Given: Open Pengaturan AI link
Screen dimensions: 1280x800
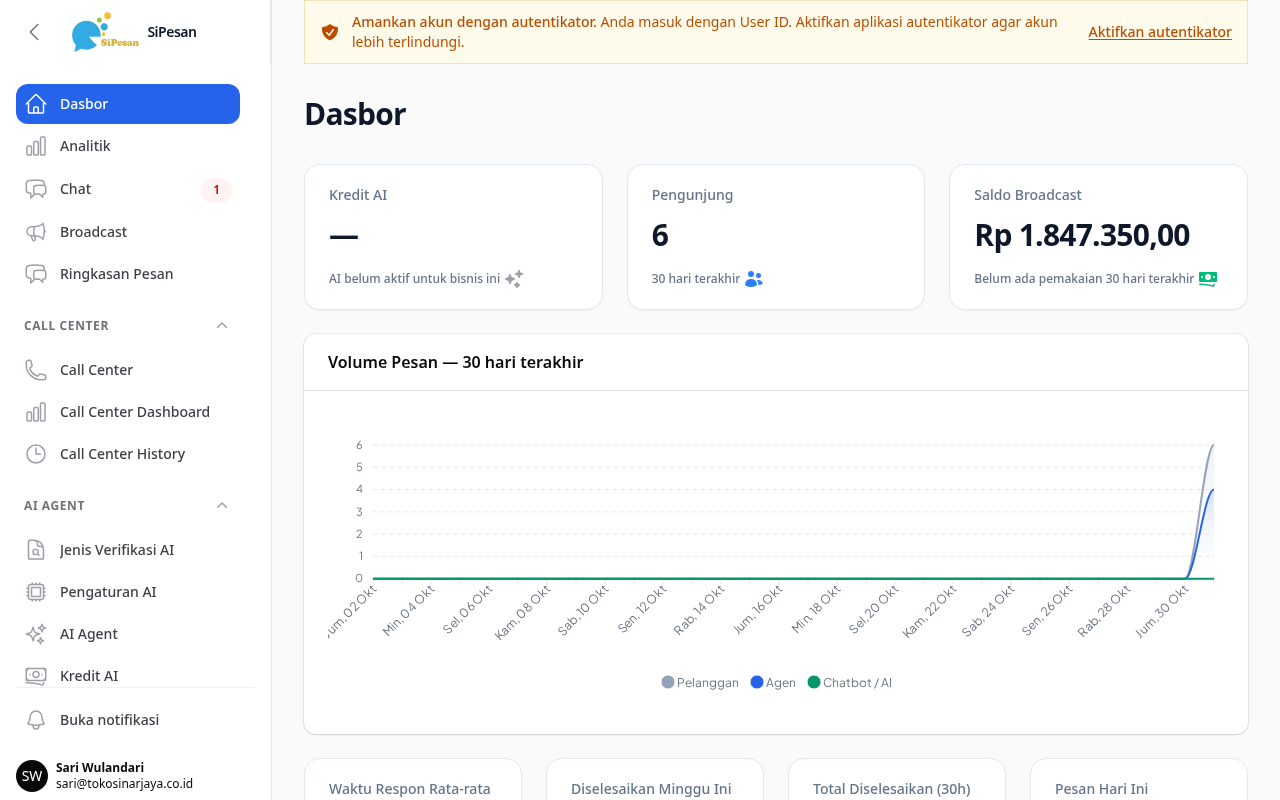Looking at the screenshot, I should [128, 592].
